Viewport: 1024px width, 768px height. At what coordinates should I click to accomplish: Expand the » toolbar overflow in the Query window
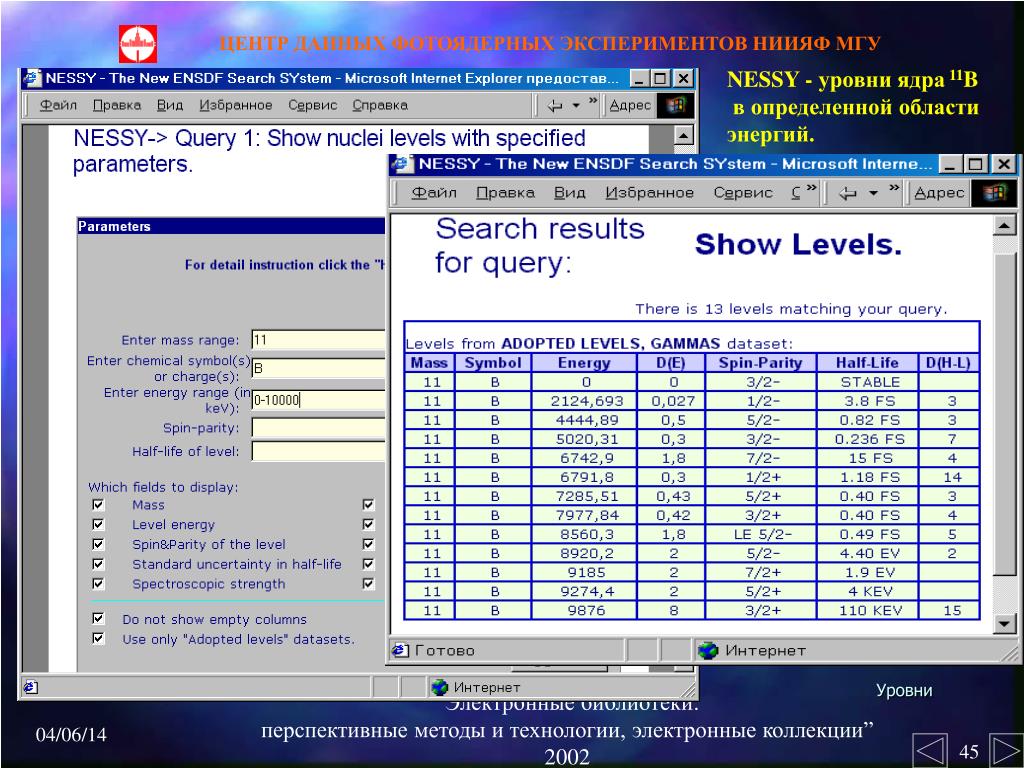pyautogui.click(x=593, y=101)
